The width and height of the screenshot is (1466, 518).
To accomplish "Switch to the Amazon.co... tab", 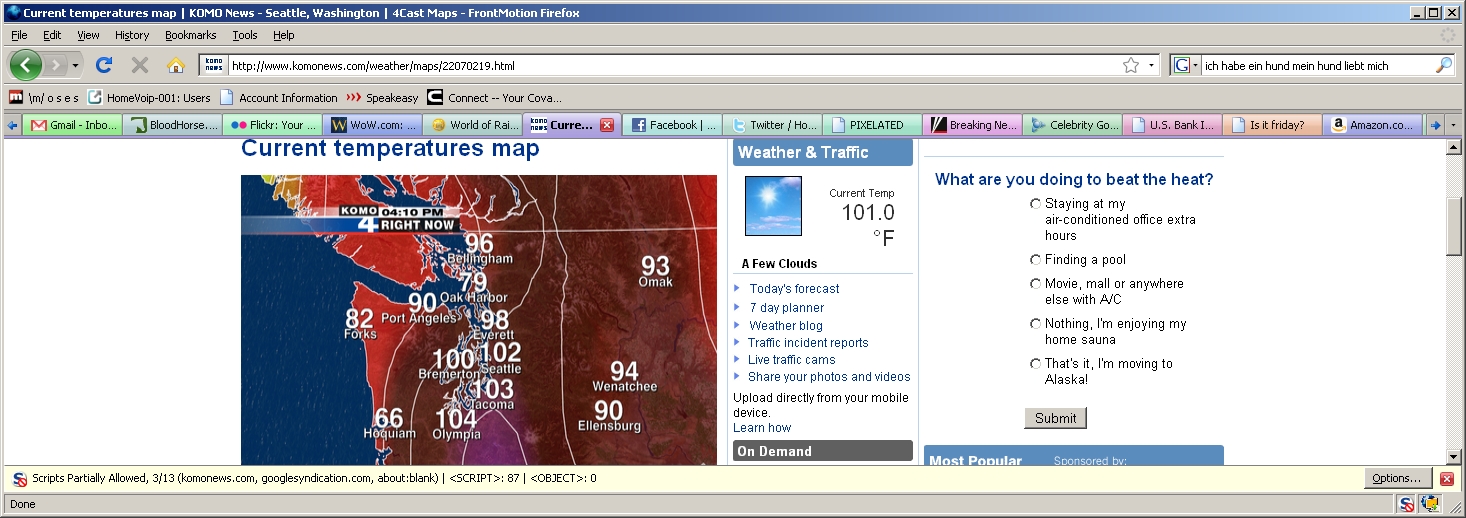I will (1373, 125).
